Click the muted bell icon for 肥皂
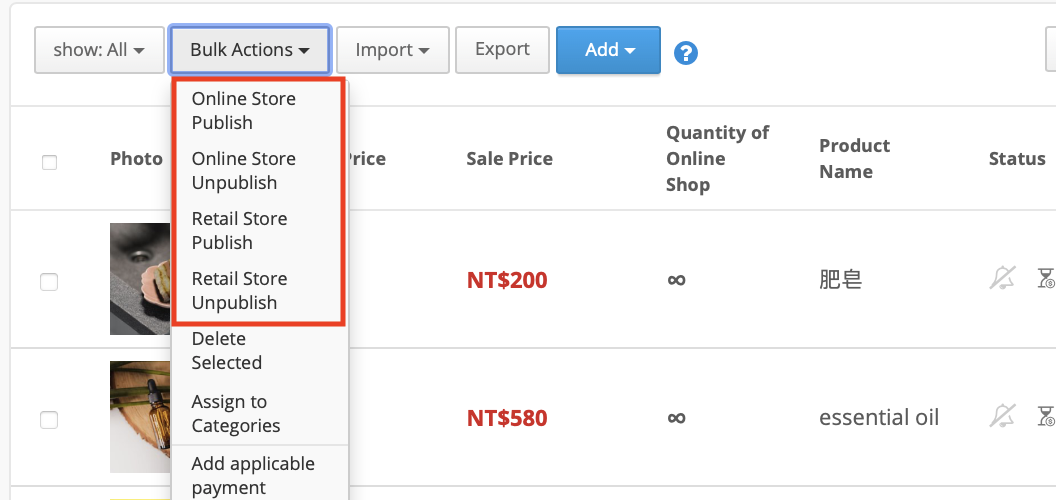This screenshot has height=500, width=1056. 1002,278
